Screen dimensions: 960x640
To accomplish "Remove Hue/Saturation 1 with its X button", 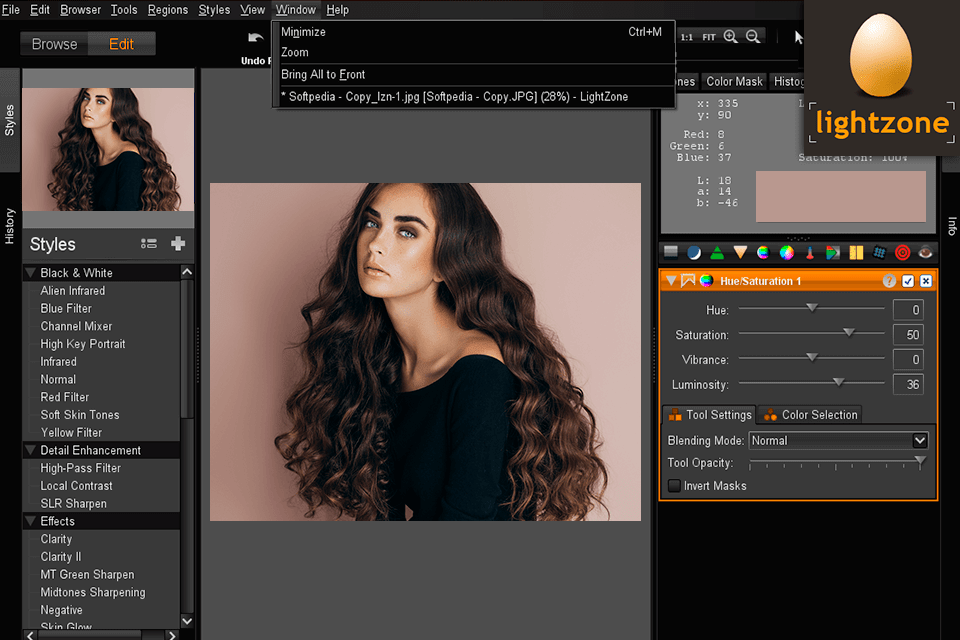I will point(926,281).
